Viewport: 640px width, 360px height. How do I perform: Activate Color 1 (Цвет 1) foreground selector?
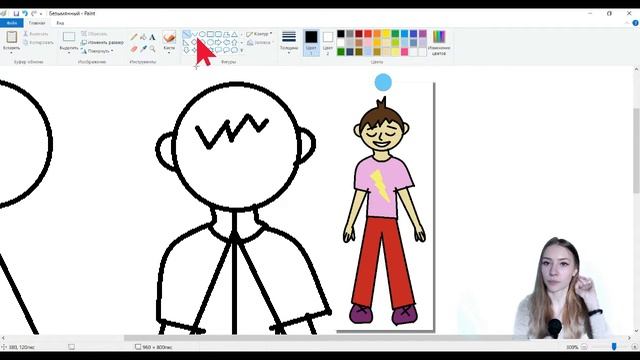[x=311, y=42]
